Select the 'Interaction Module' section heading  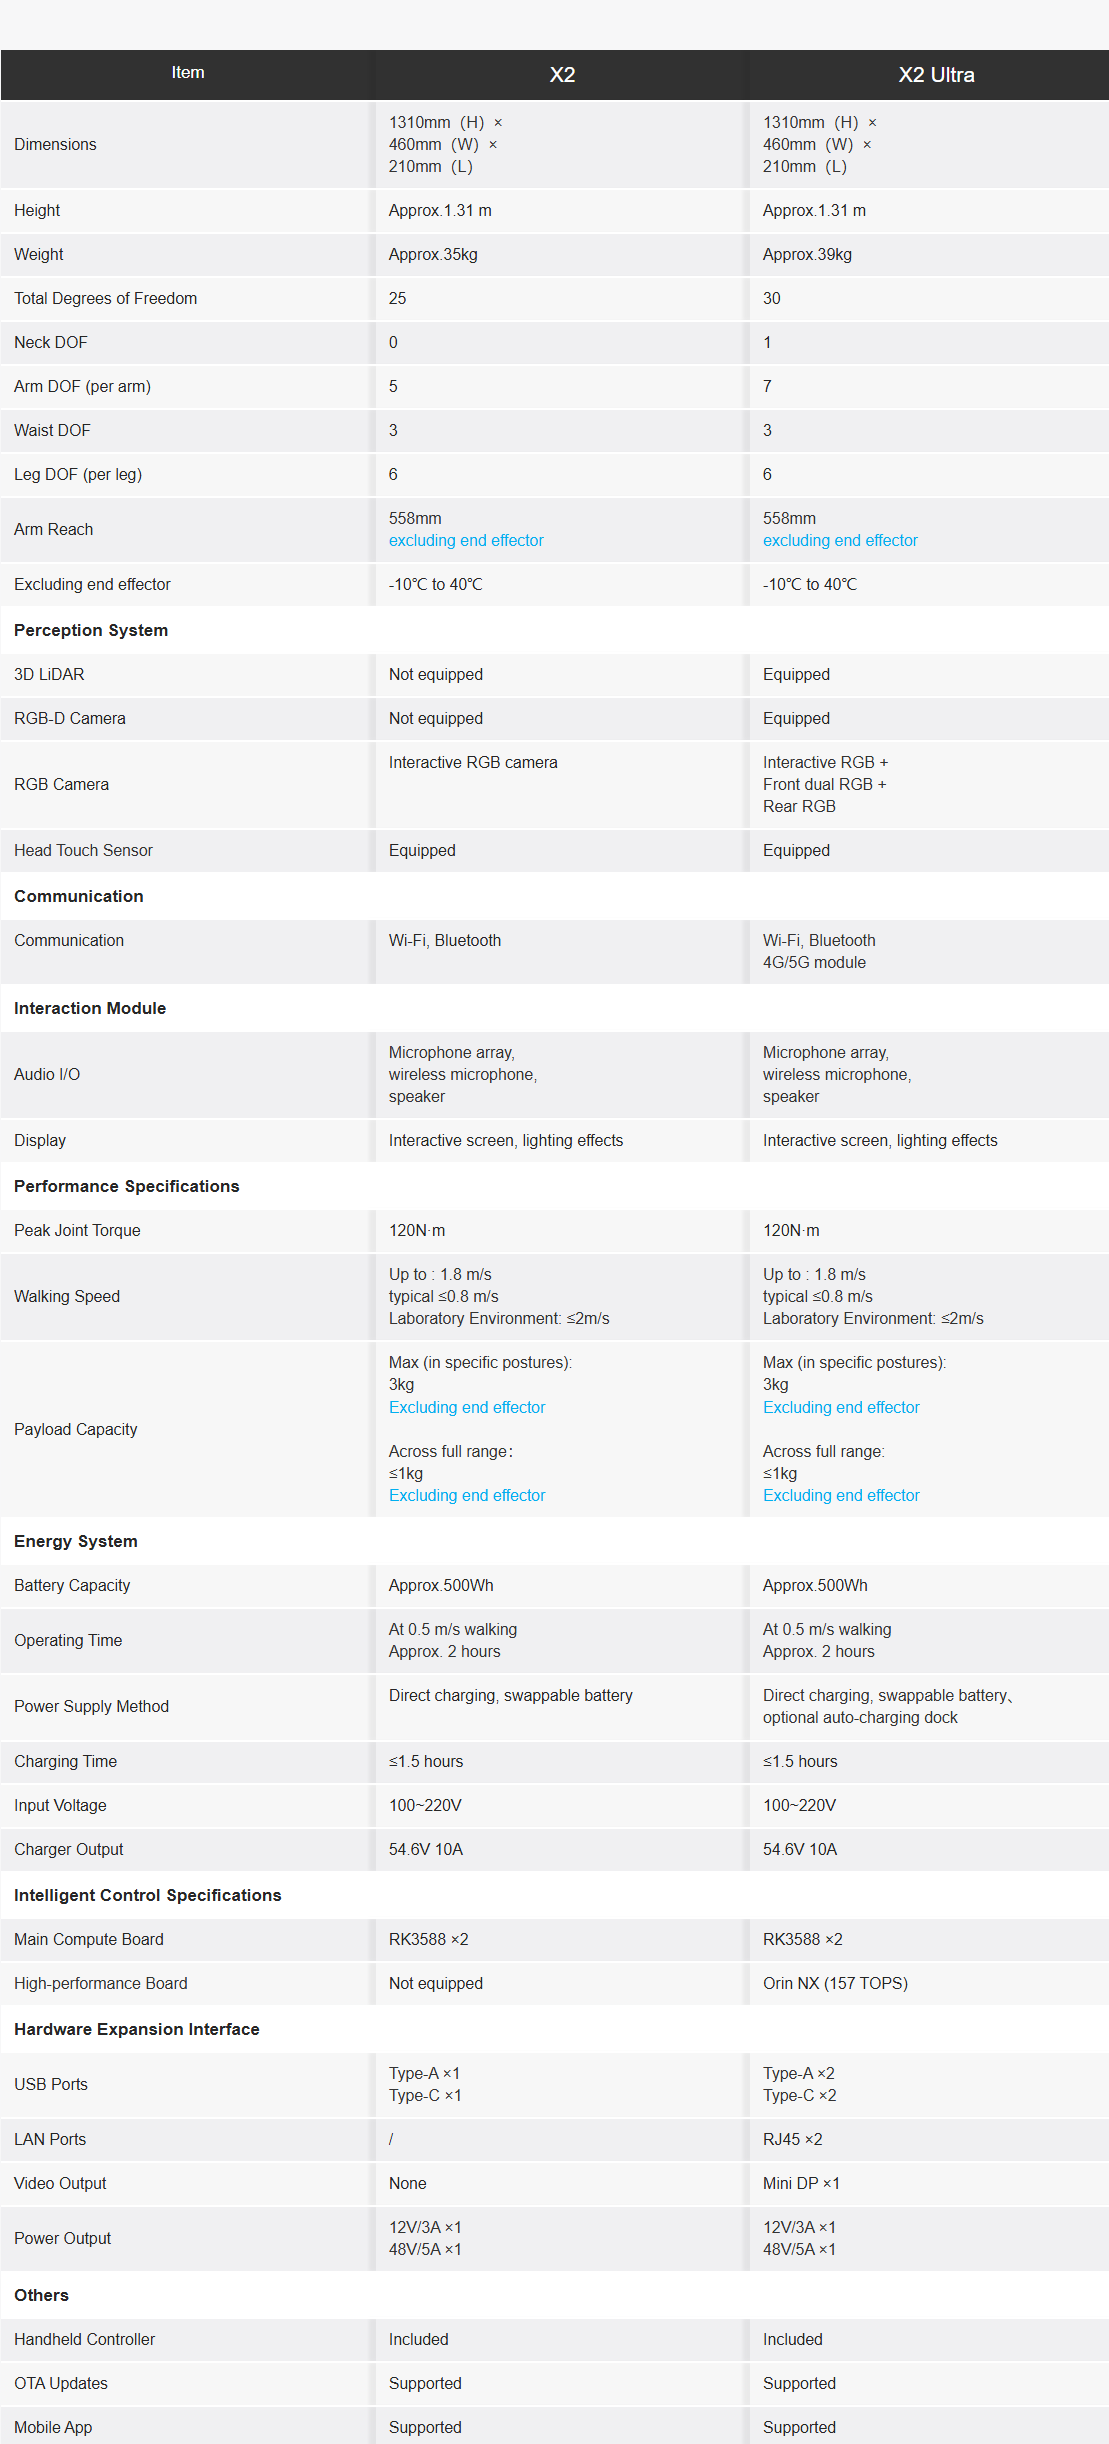coord(90,1009)
